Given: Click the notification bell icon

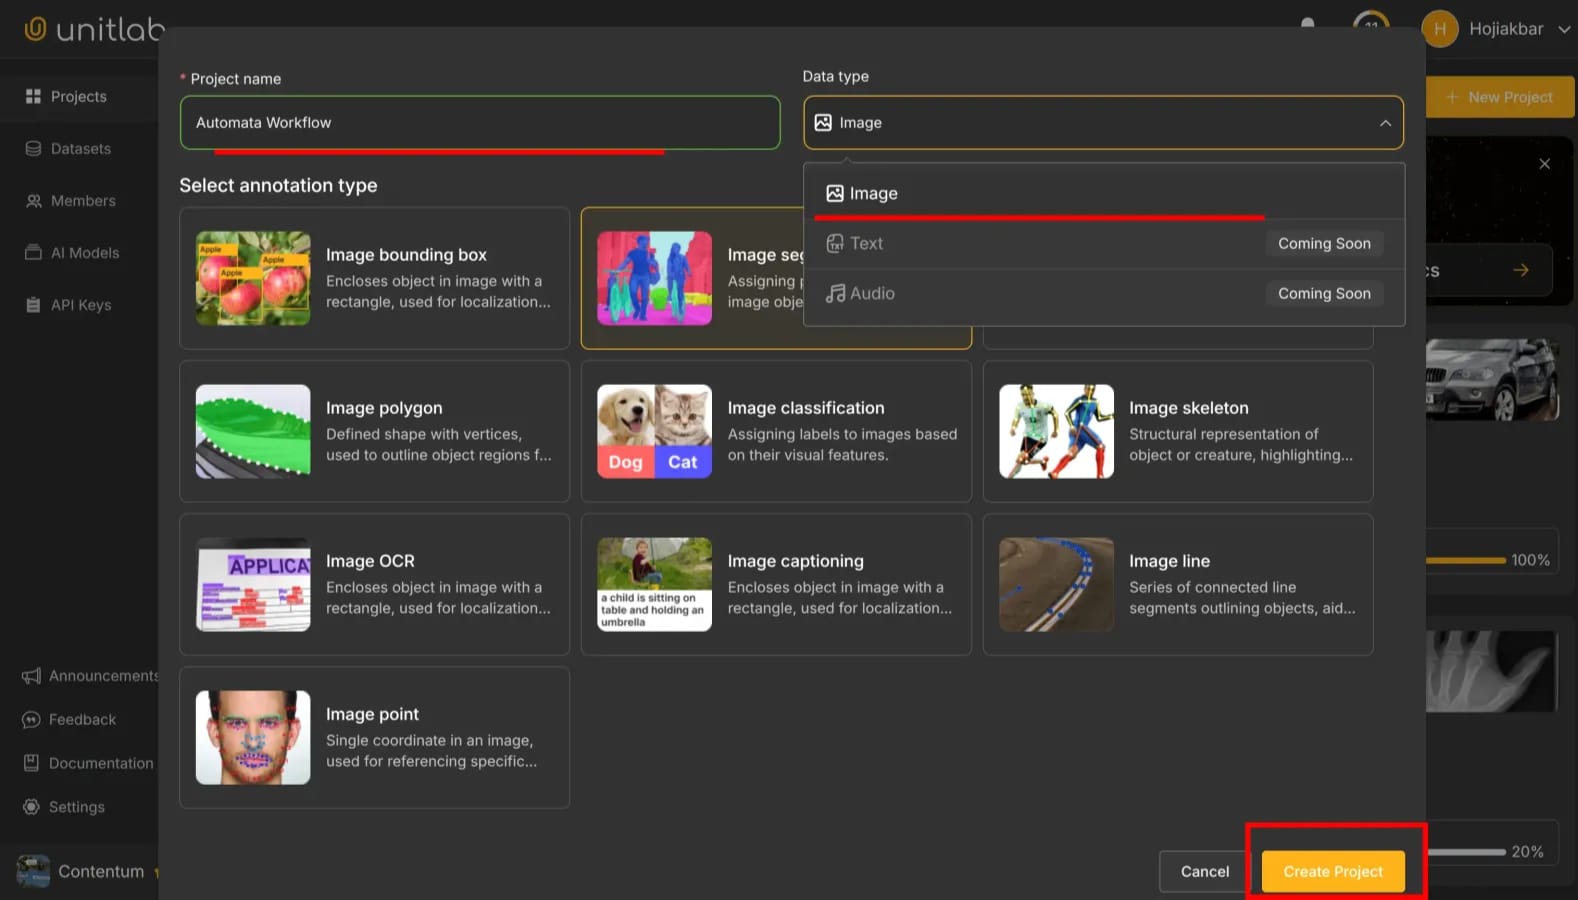Looking at the screenshot, I should [x=1307, y=24].
